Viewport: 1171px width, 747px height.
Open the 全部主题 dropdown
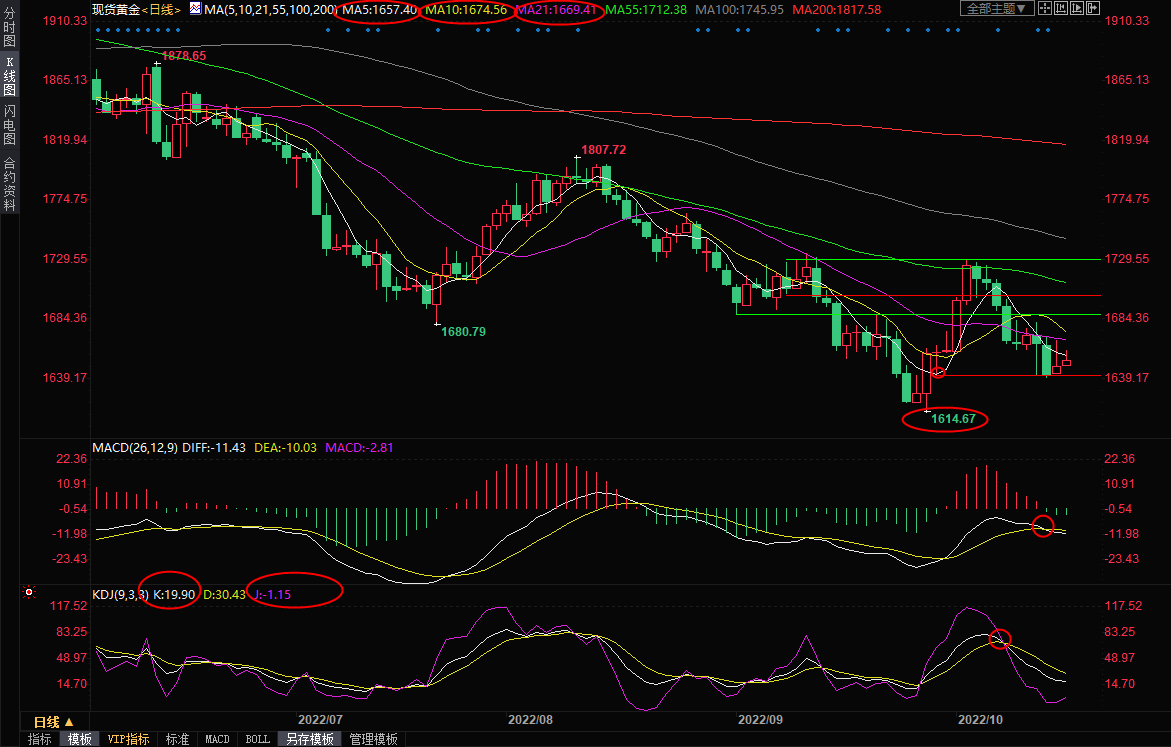(997, 8)
